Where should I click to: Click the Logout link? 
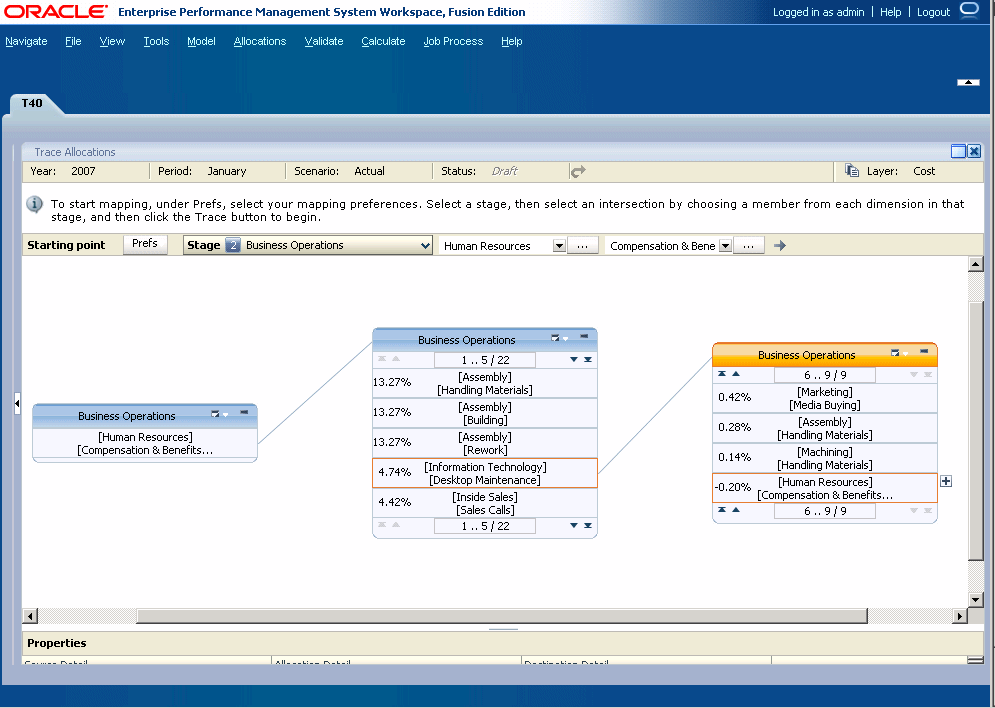click(x=933, y=12)
